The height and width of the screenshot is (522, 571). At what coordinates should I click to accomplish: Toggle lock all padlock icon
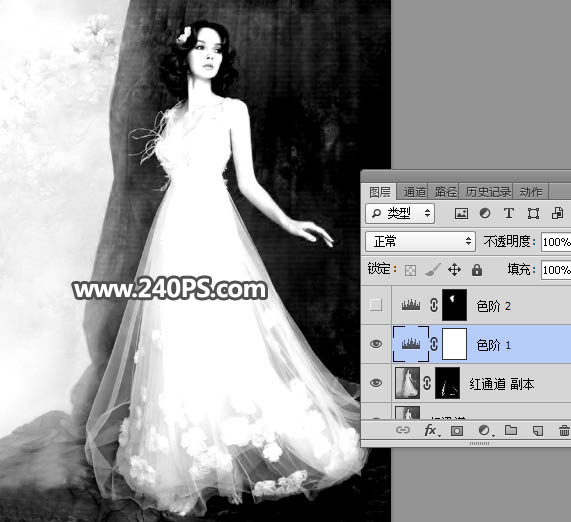[x=477, y=270]
